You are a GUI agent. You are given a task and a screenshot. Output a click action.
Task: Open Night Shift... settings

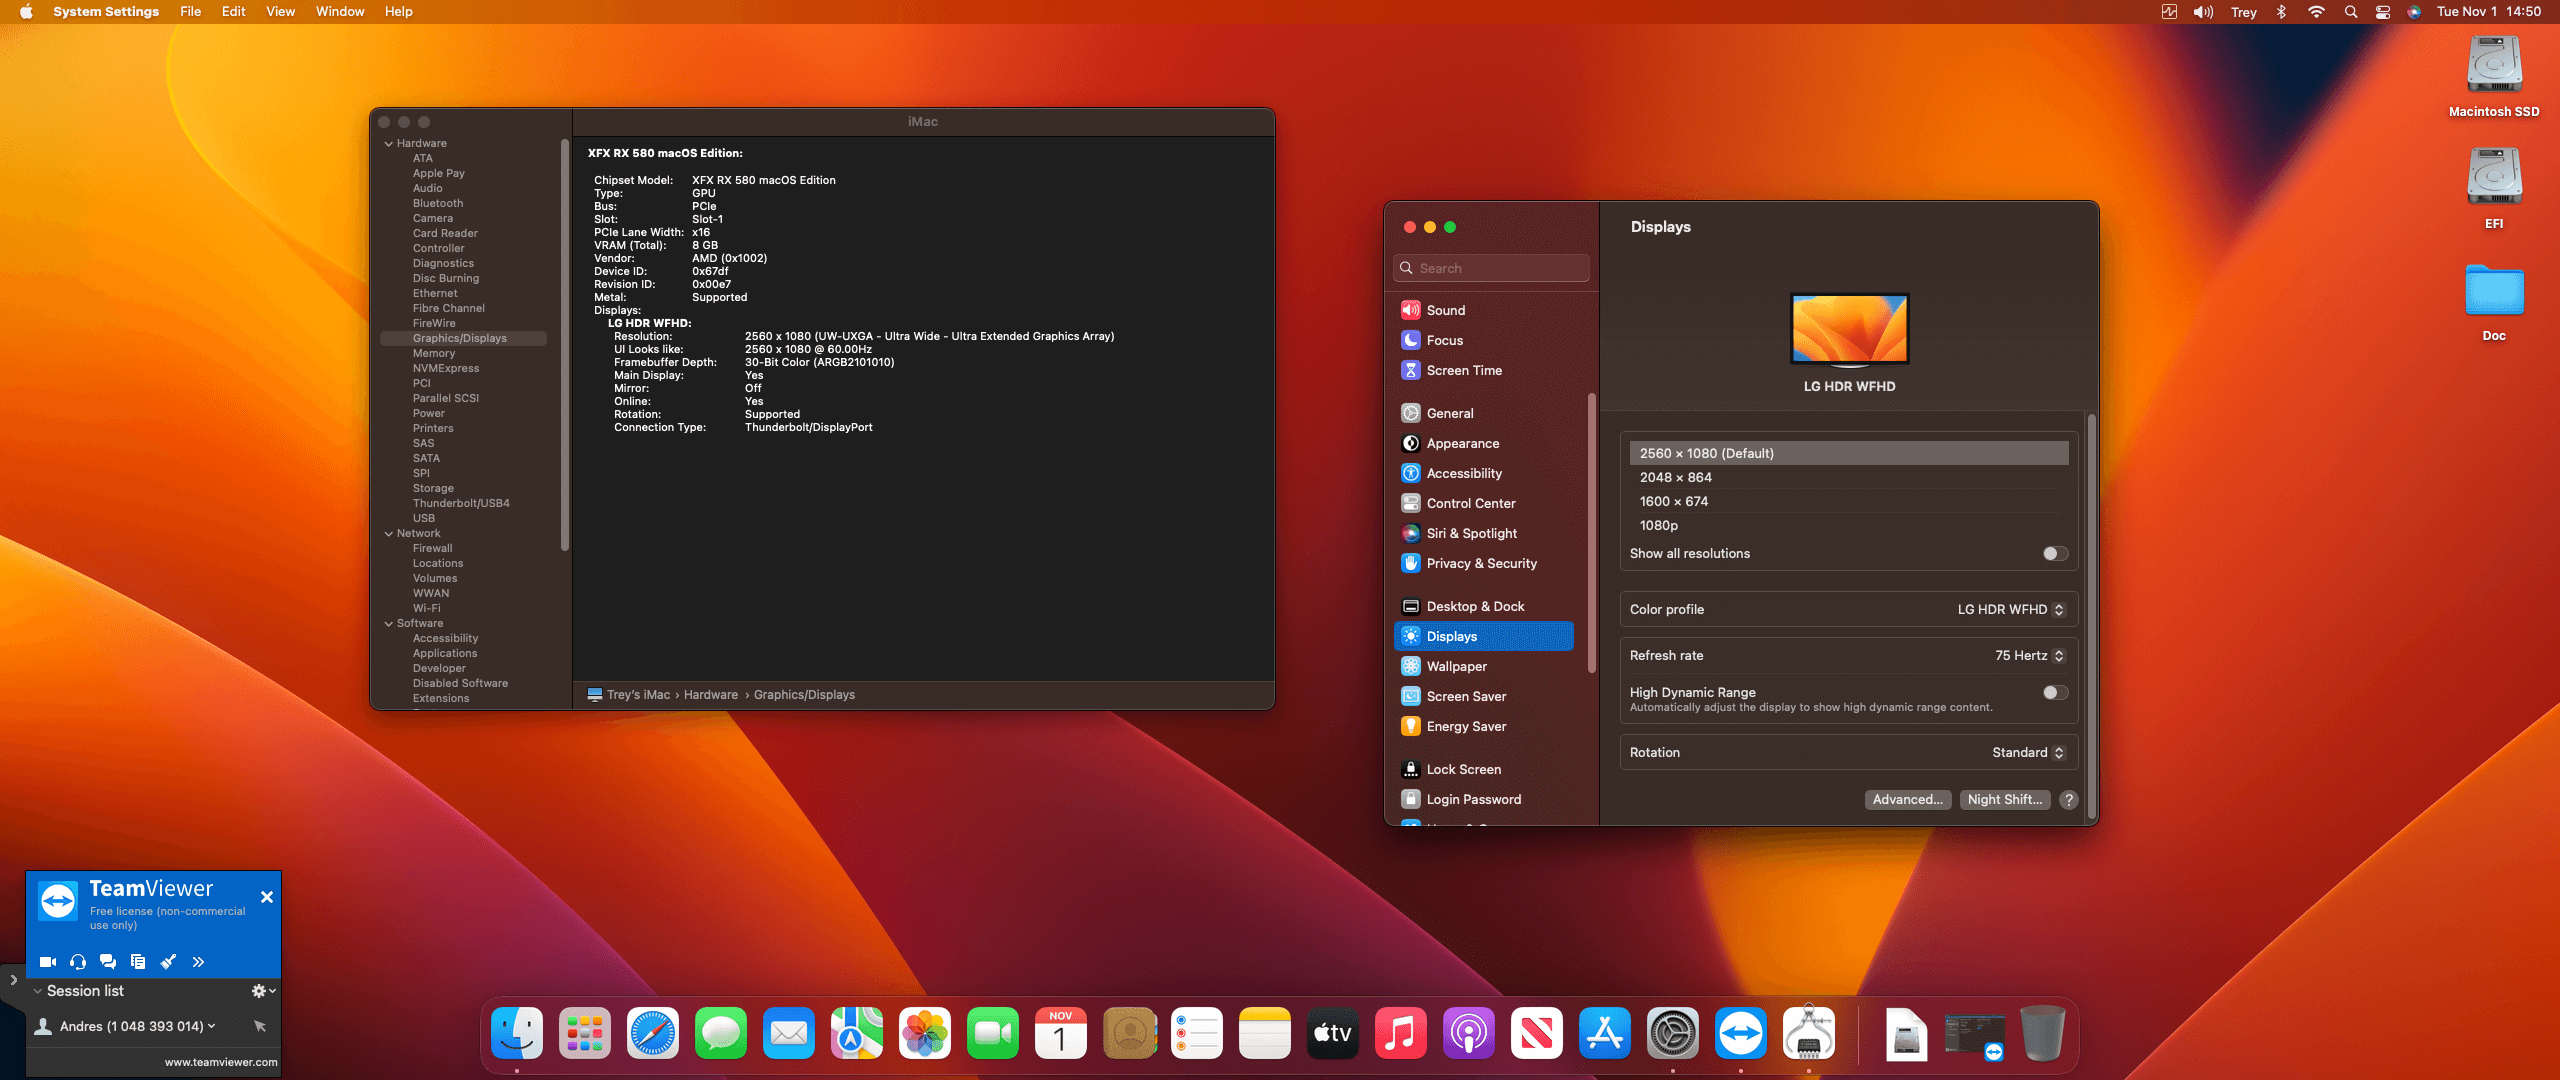coord(2005,800)
